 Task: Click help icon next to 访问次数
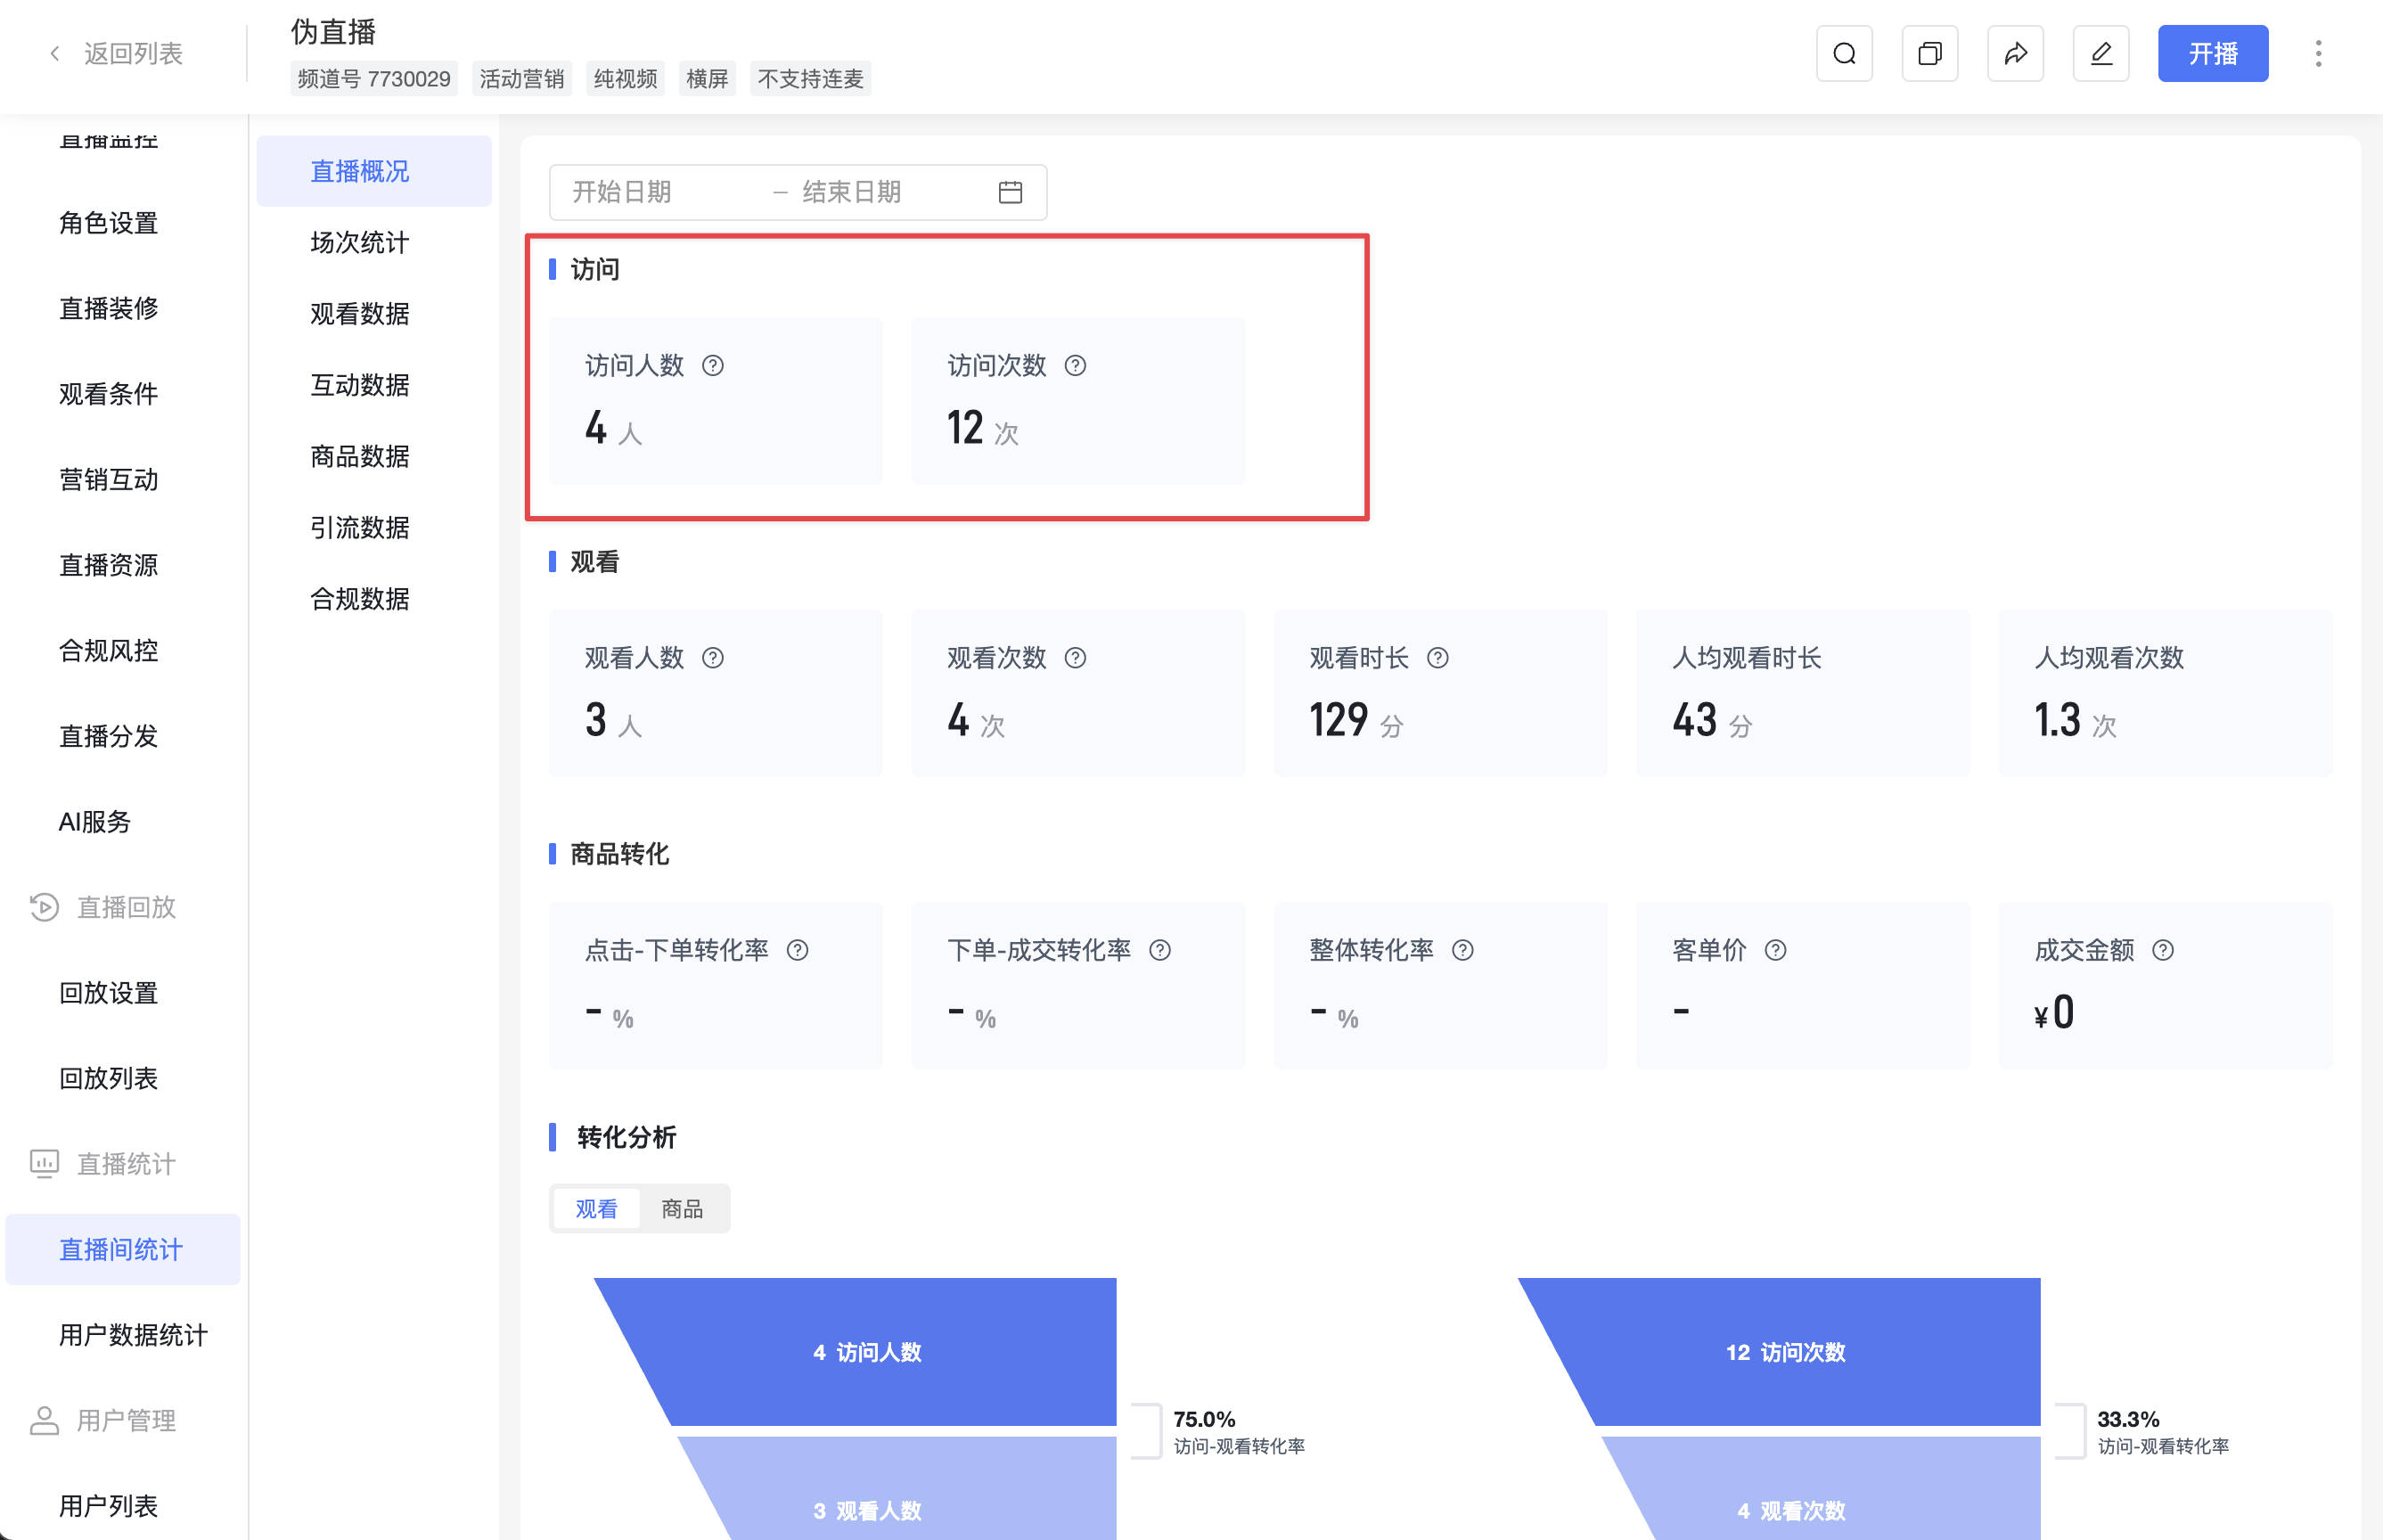(1075, 366)
